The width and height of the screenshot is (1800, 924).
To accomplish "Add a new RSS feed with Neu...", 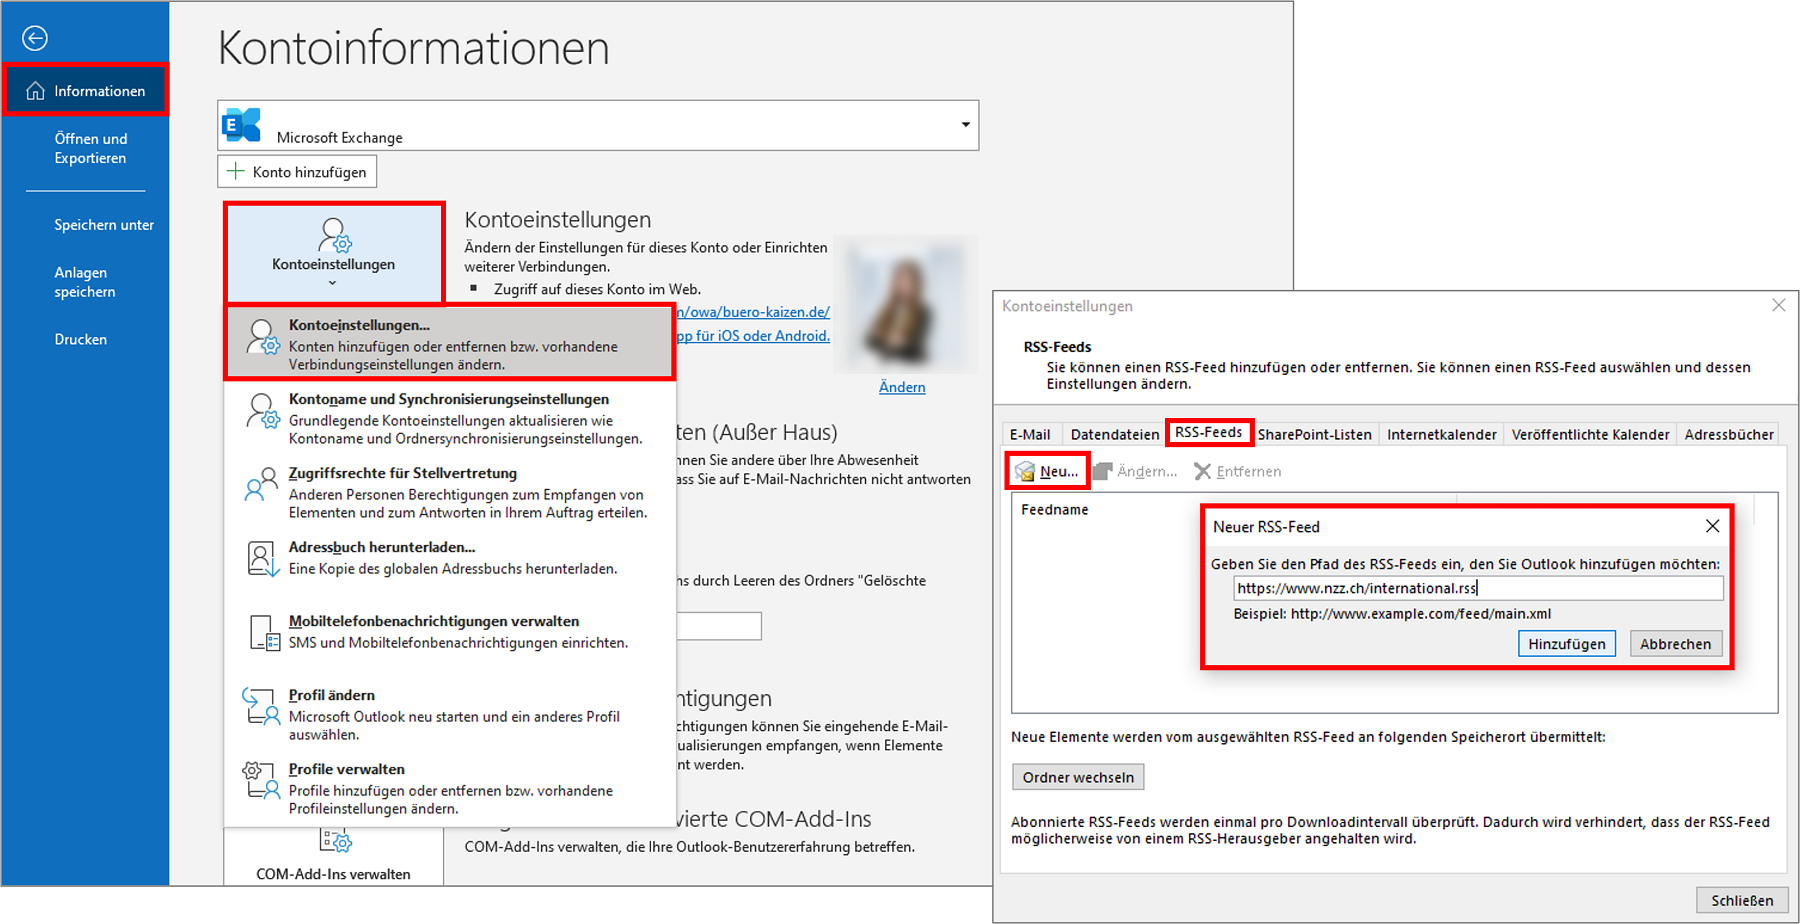I will pos(1047,471).
